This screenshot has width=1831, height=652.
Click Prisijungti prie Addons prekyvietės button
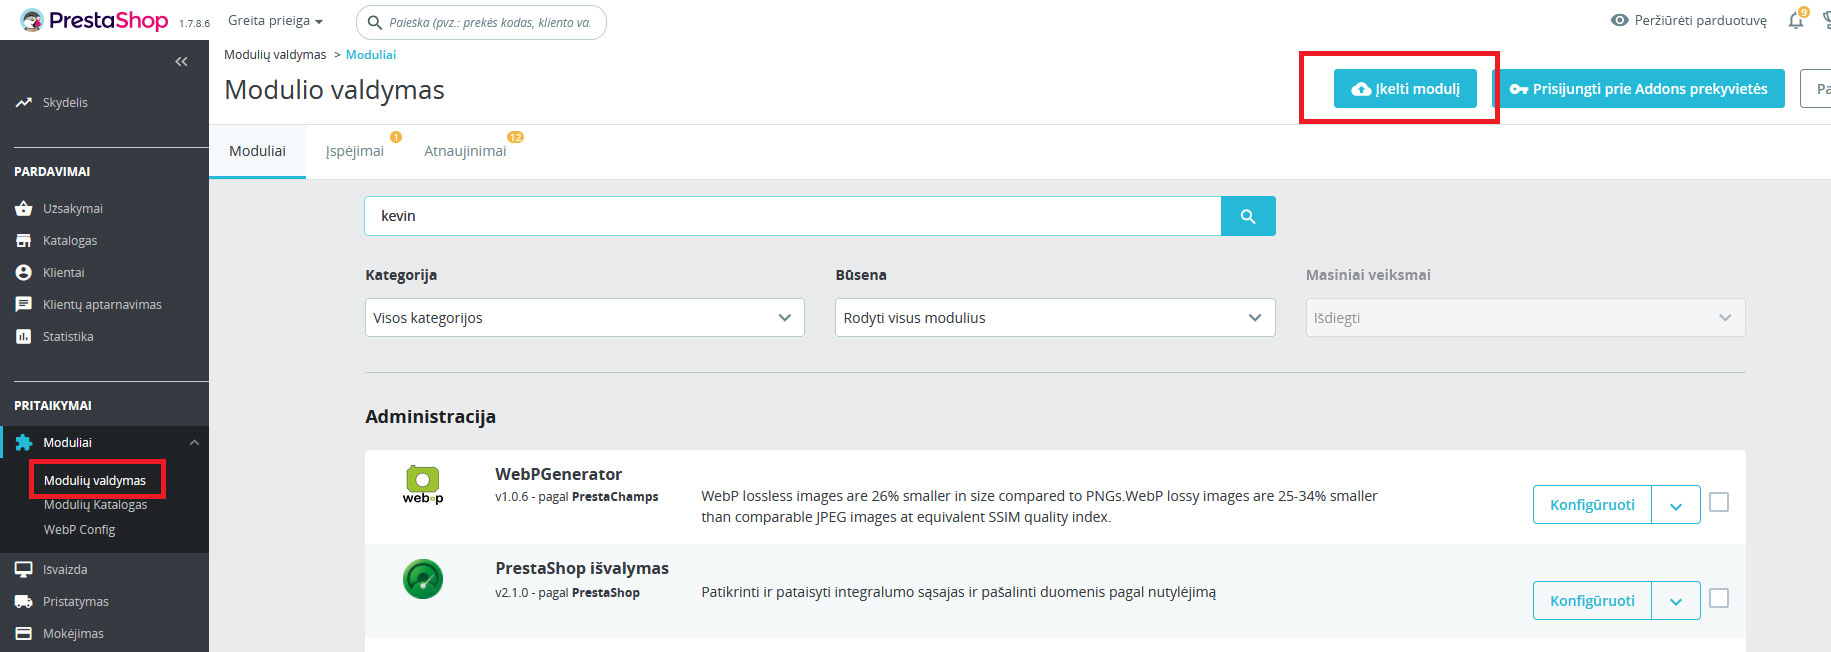click(x=1639, y=89)
